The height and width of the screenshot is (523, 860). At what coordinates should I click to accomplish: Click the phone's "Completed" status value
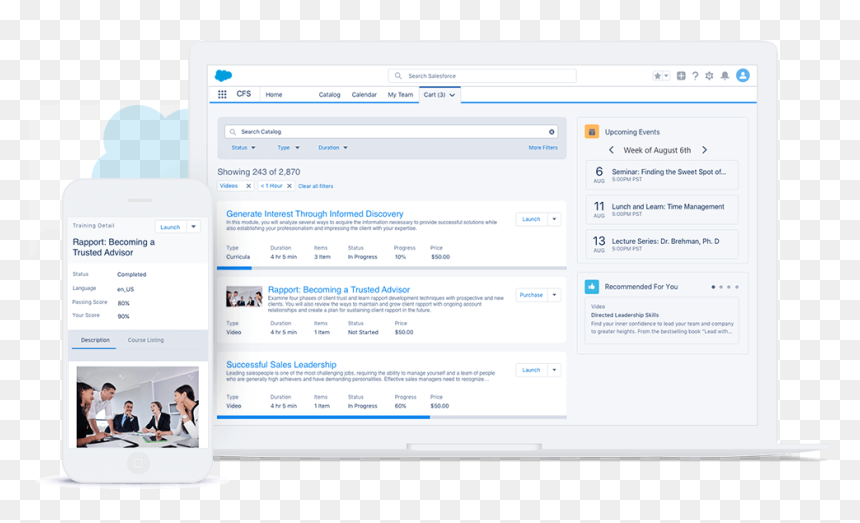[x=132, y=275]
